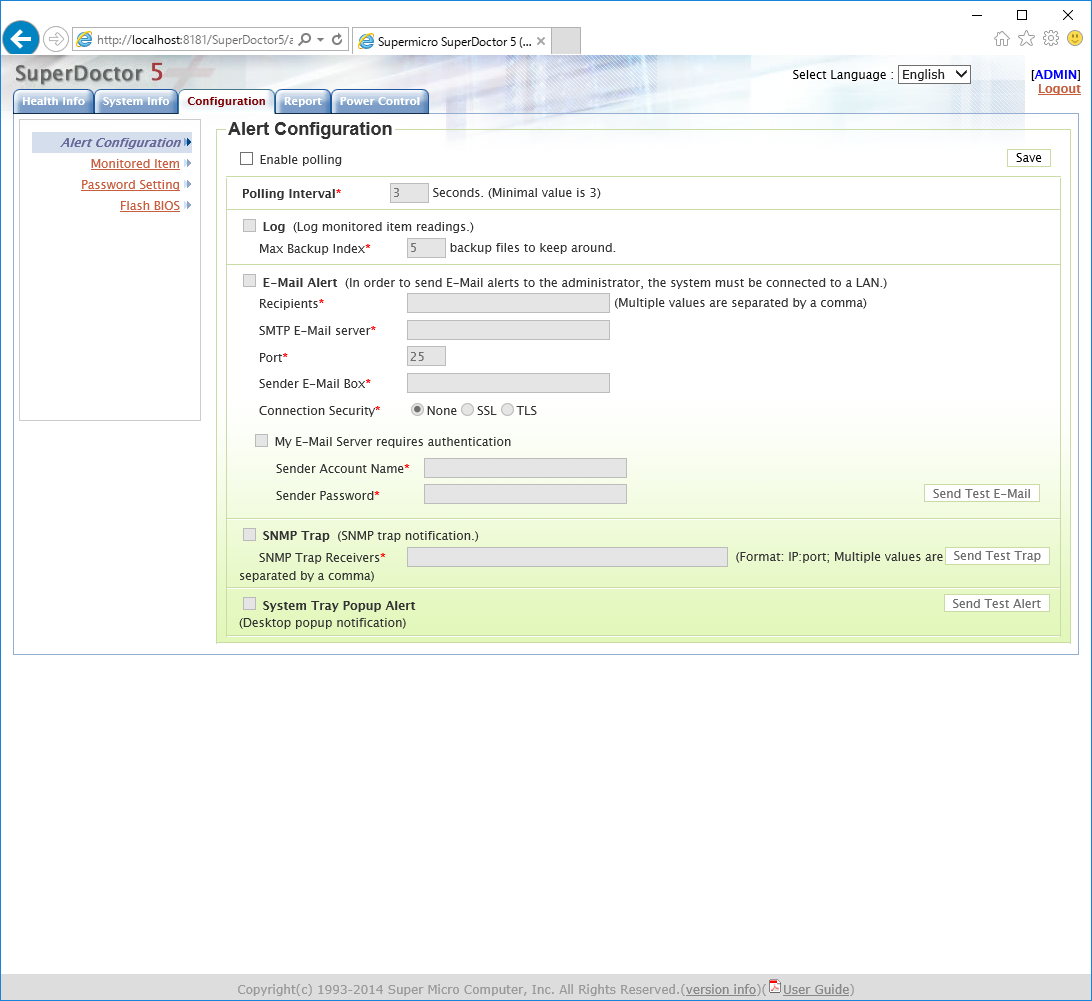Refresh the page with reload icon
Viewport: 1092px width, 1001px height.
point(337,40)
